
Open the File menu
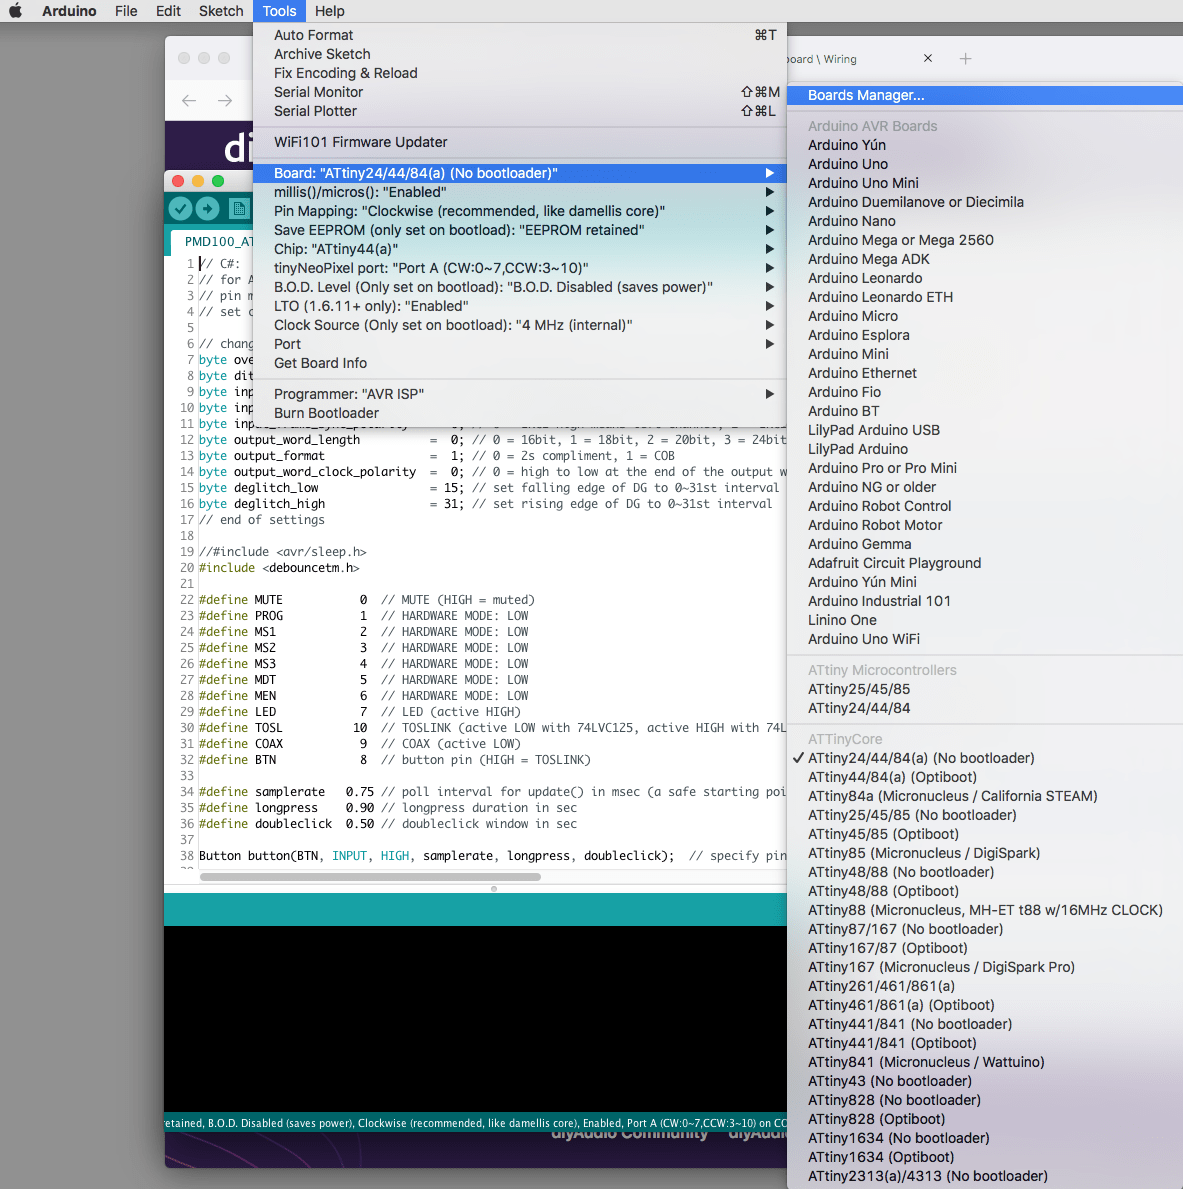[x=126, y=11]
